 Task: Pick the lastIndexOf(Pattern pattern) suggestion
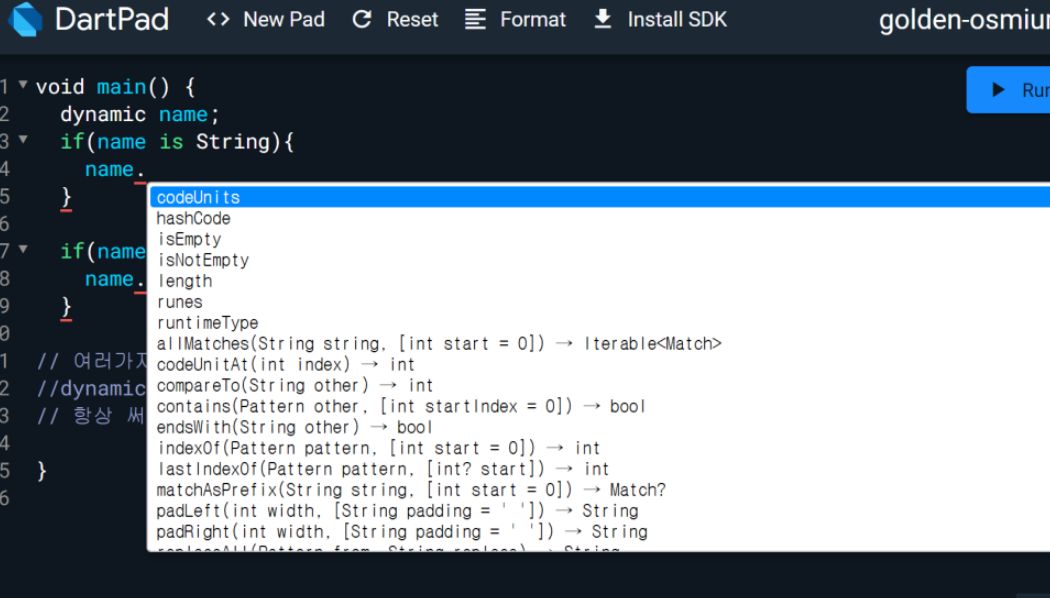[x=600, y=469]
